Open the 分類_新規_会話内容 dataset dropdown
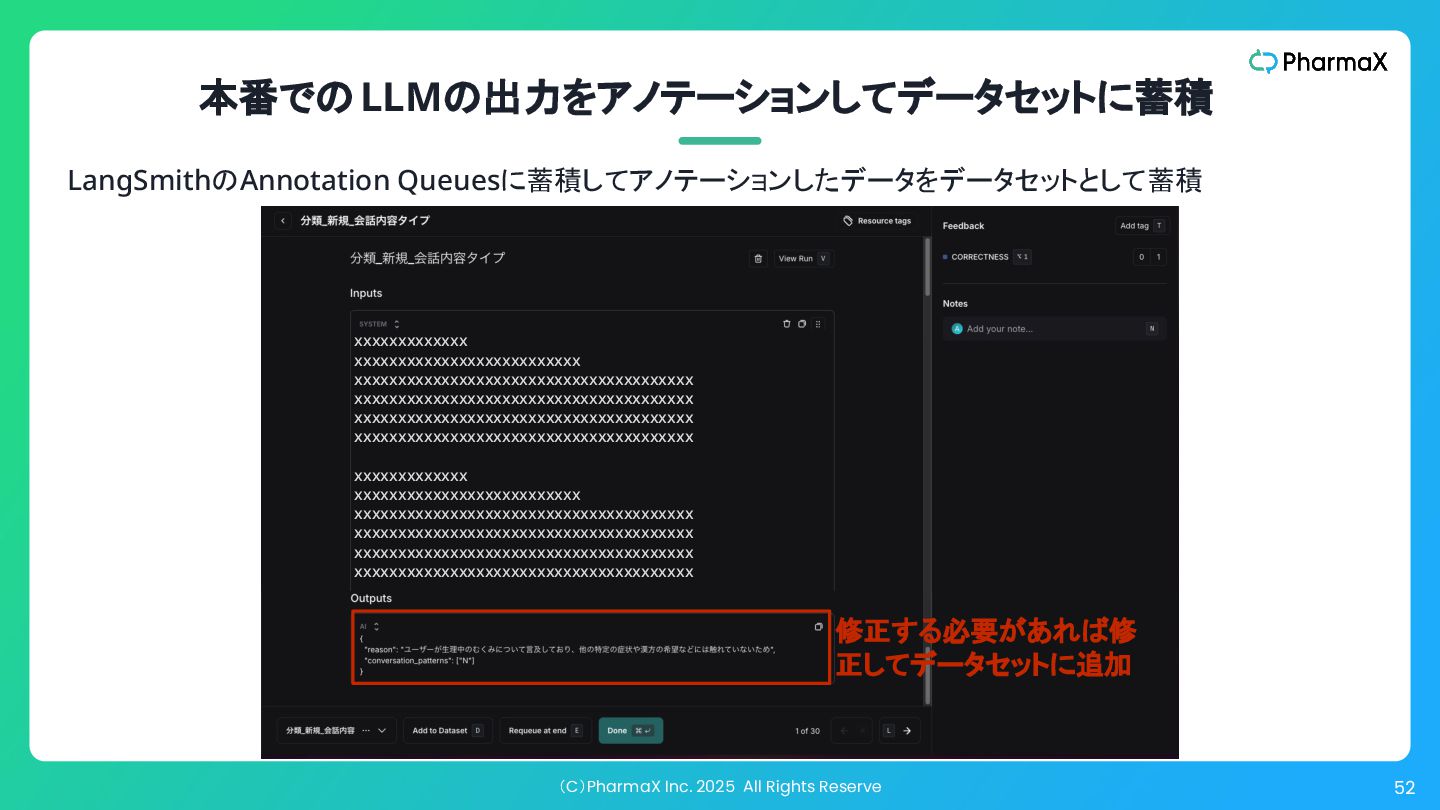 coord(336,731)
